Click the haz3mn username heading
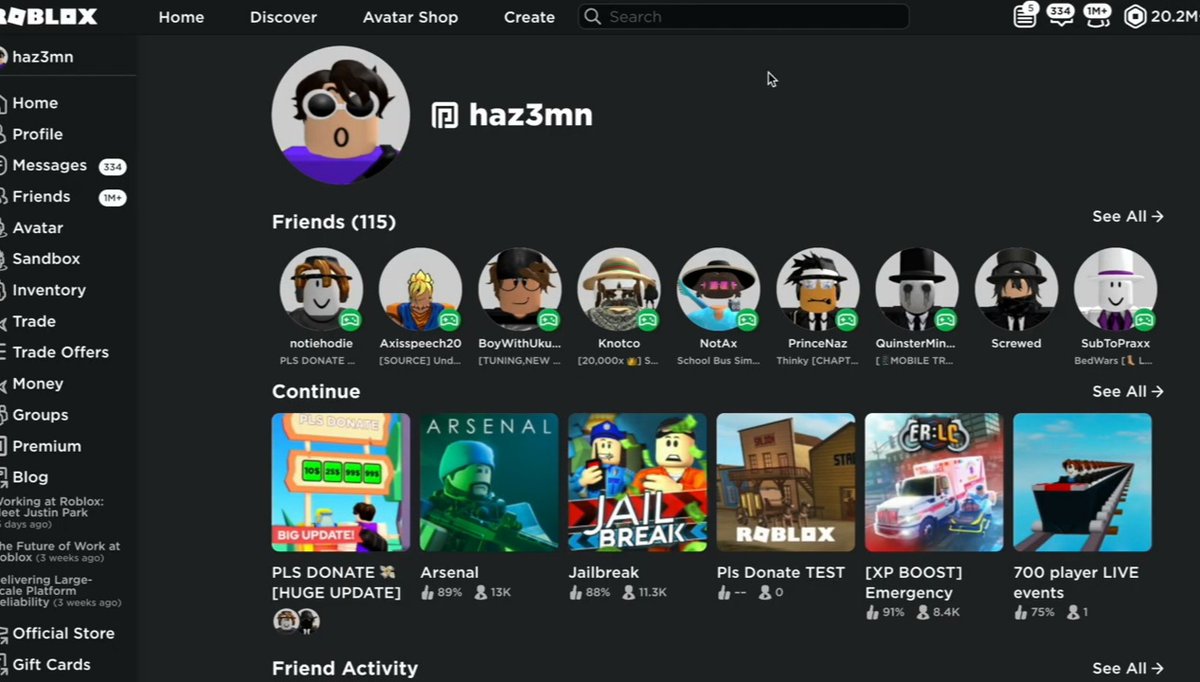1200x682 pixels. pyautogui.click(x=531, y=116)
